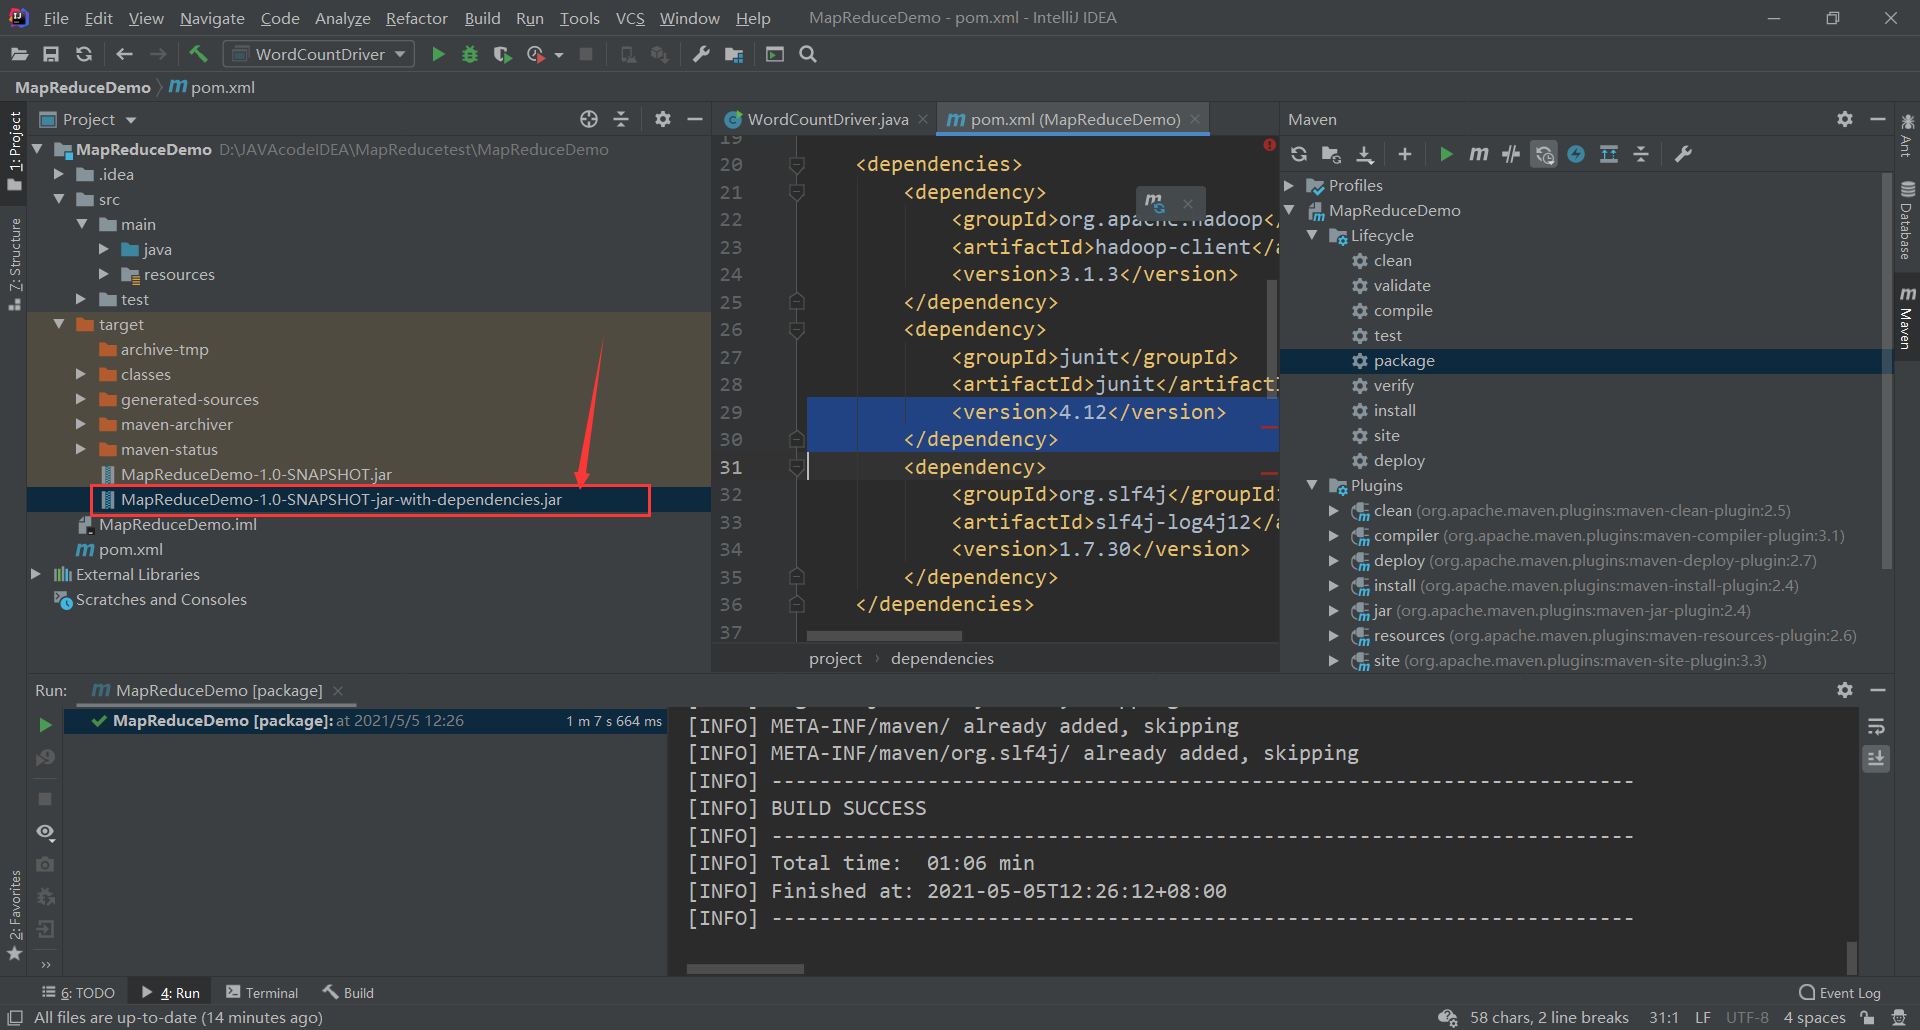Expand External Libraries node
The width and height of the screenshot is (1920, 1030).
point(36,574)
